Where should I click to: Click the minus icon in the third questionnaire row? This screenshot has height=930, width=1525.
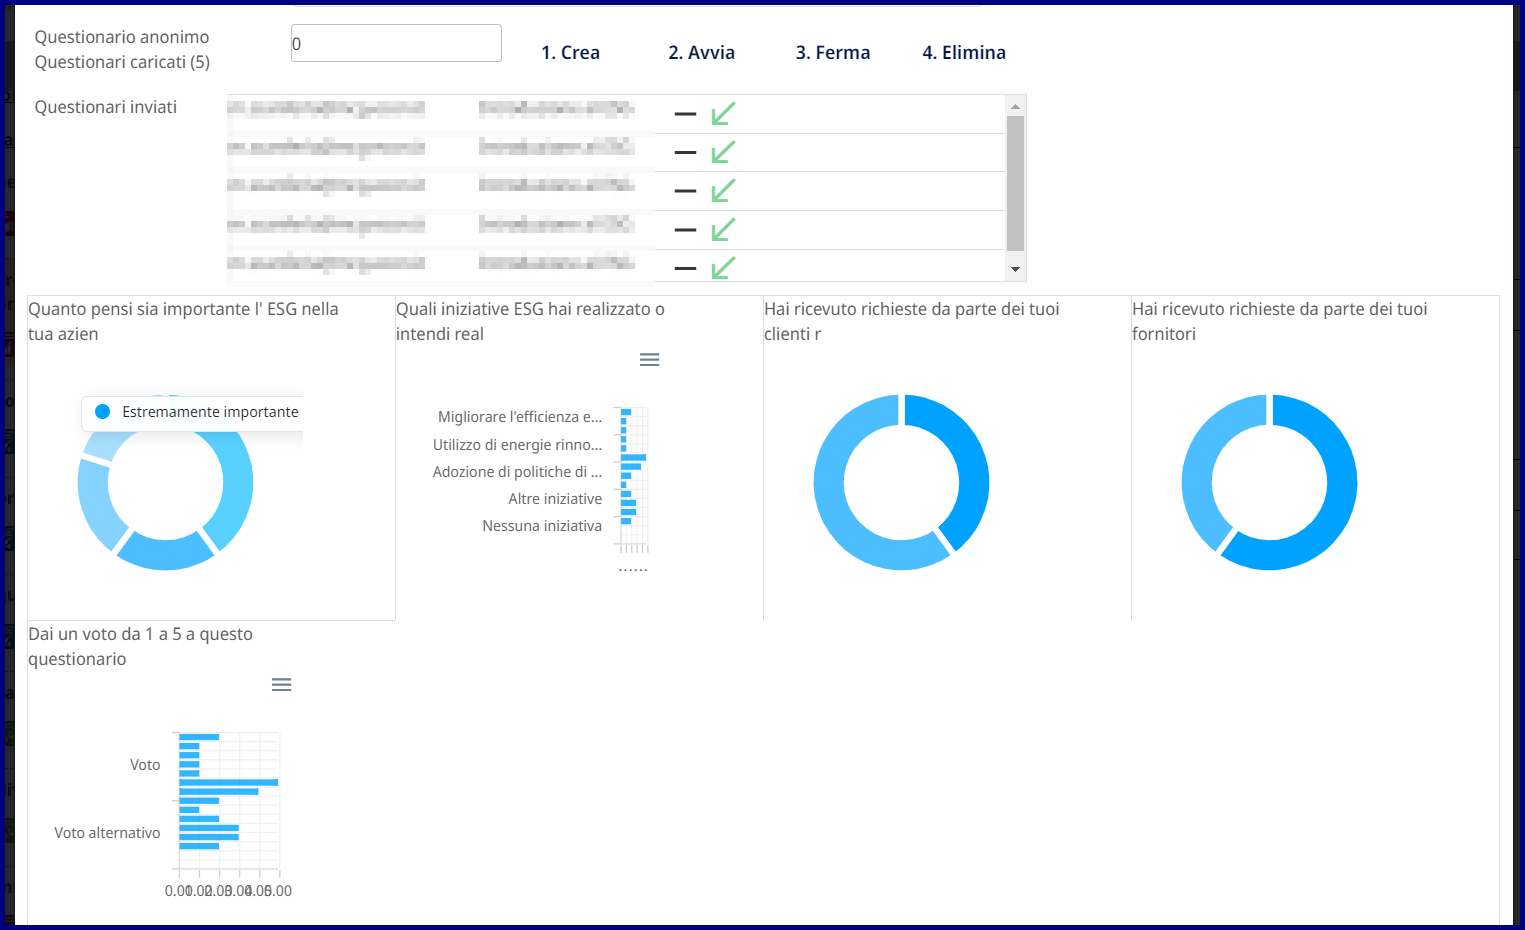[685, 191]
